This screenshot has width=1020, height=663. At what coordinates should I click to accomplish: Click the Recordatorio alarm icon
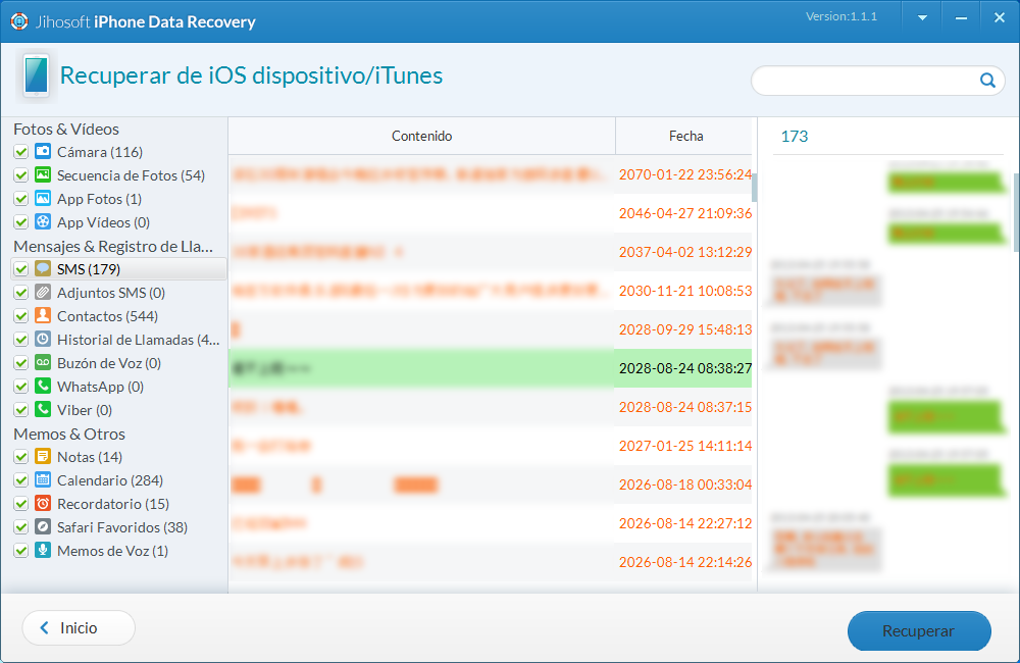43,503
